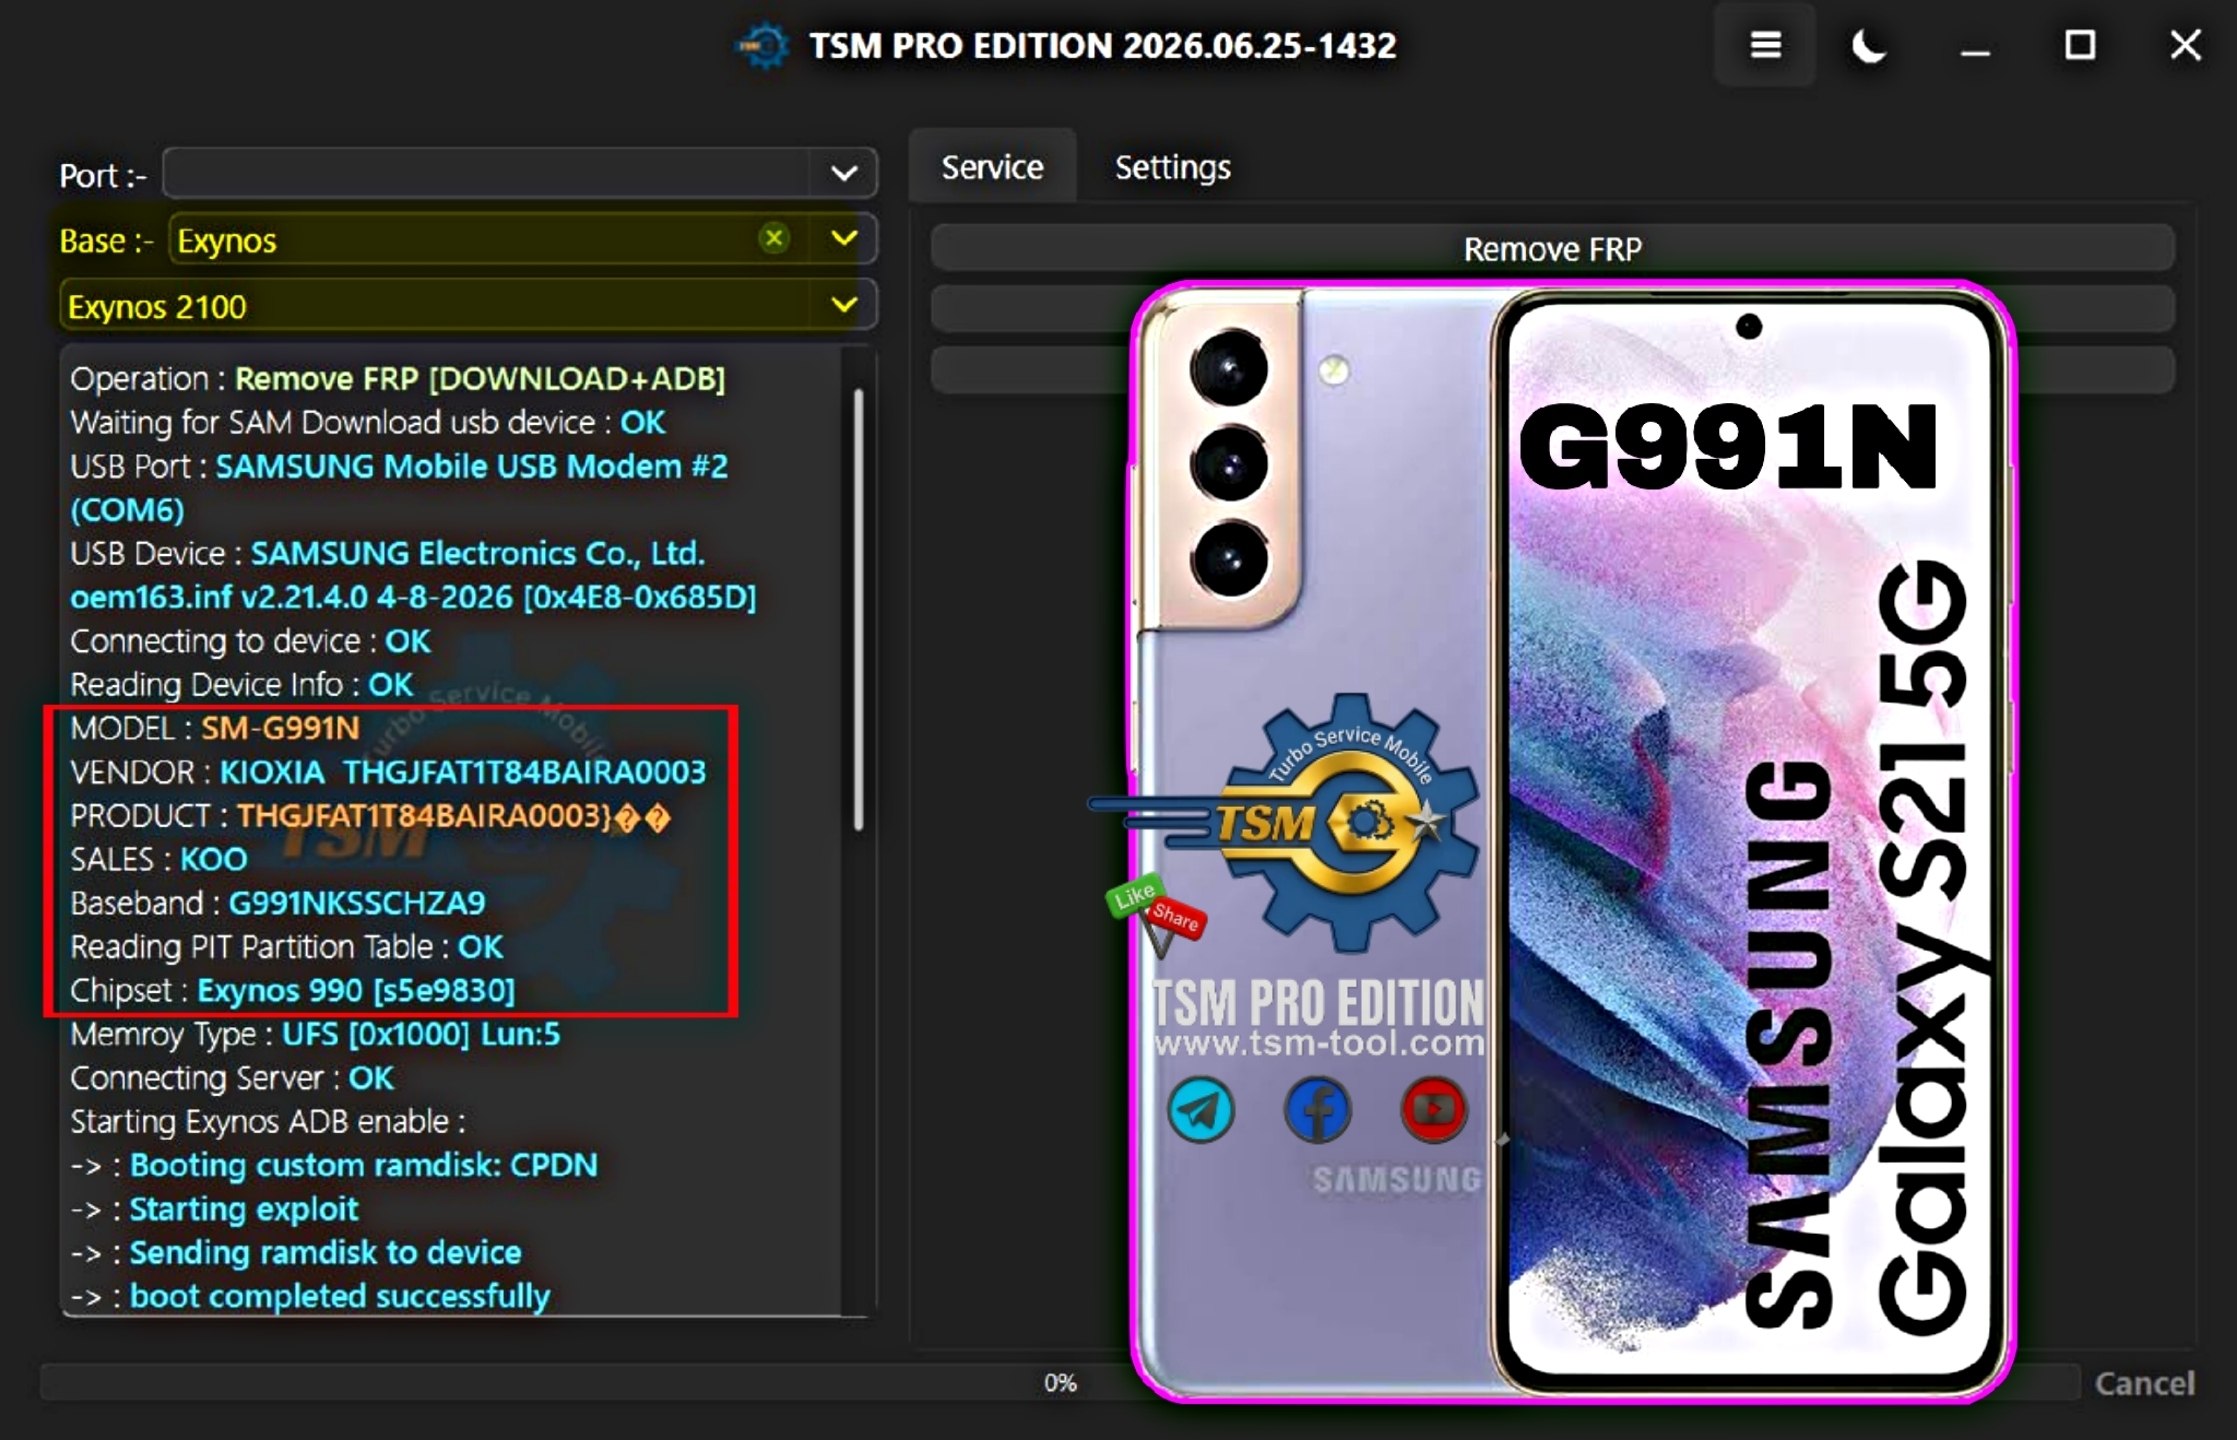Switch to the Service tab
This screenshot has width=2237, height=1440.
pos(992,167)
